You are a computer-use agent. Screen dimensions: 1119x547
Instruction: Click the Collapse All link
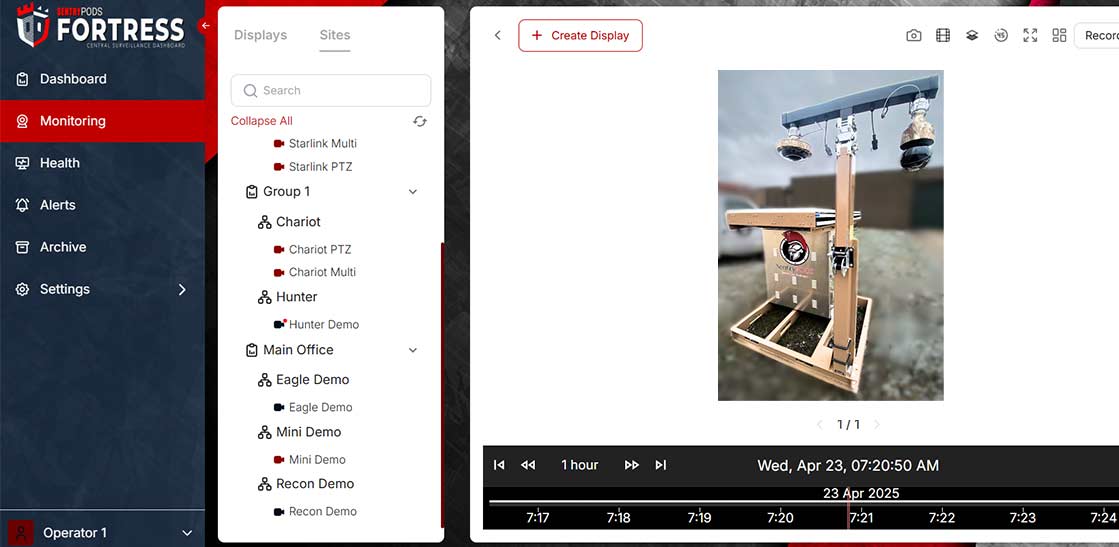tap(261, 121)
